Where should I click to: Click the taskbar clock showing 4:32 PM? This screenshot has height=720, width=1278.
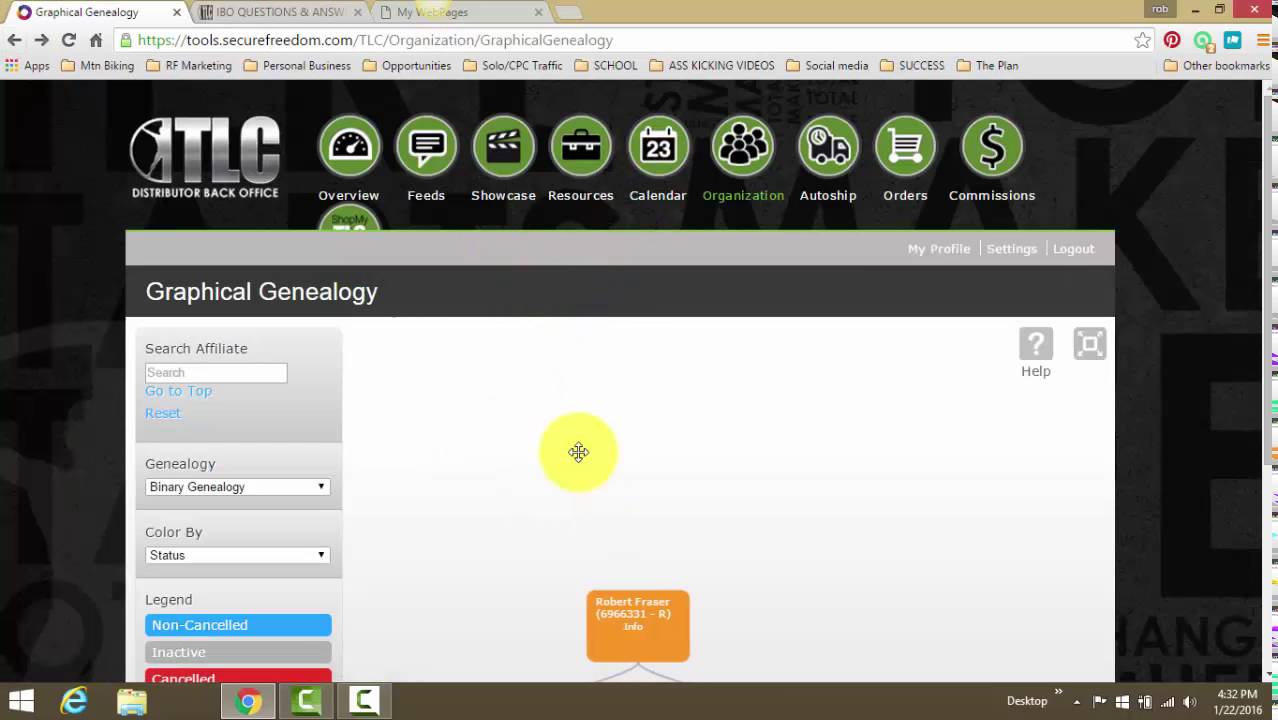point(1238,694)
